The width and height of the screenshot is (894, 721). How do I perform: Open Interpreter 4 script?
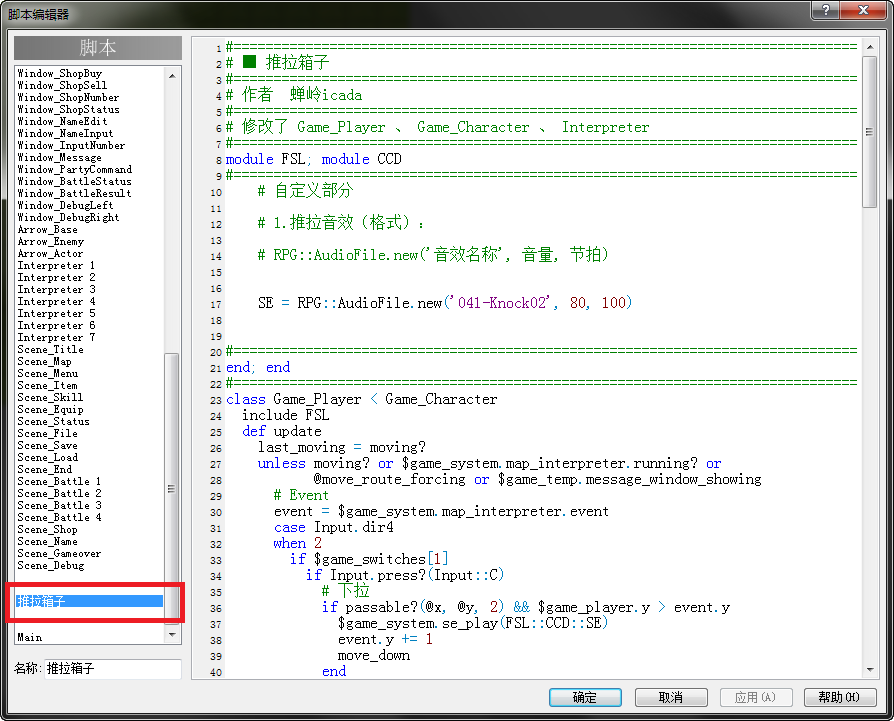coord(56,302)
